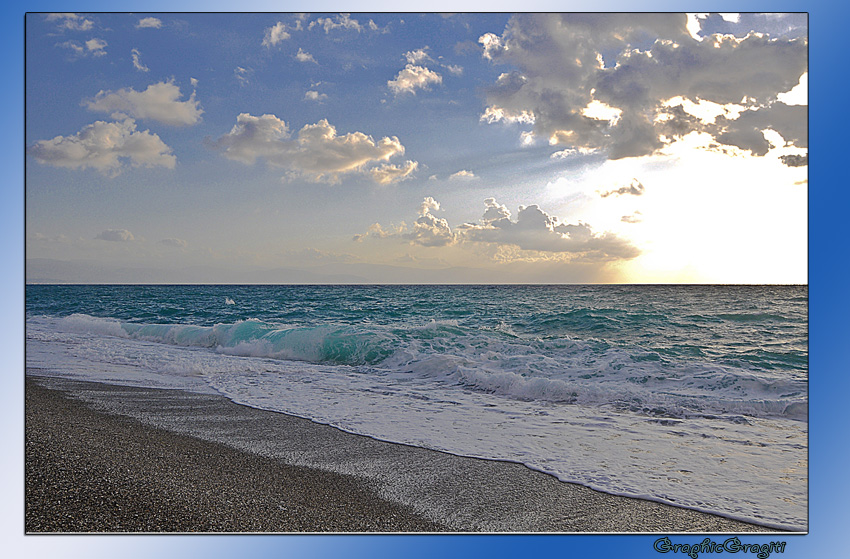Select the leftmost fluffy cloud
The height and width of the screenshot is (559, 850).
click(x=103, y=147)
